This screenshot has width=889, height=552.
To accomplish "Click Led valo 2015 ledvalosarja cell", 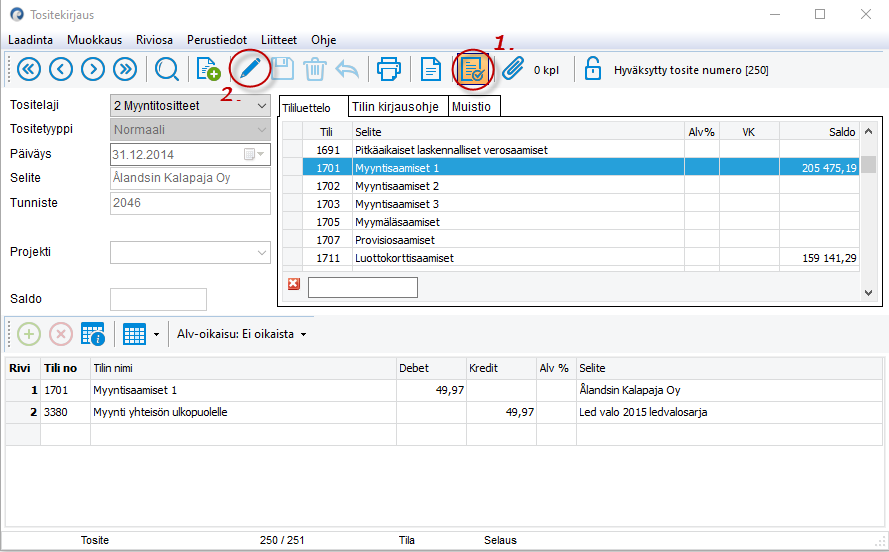I will pos(729,412).
